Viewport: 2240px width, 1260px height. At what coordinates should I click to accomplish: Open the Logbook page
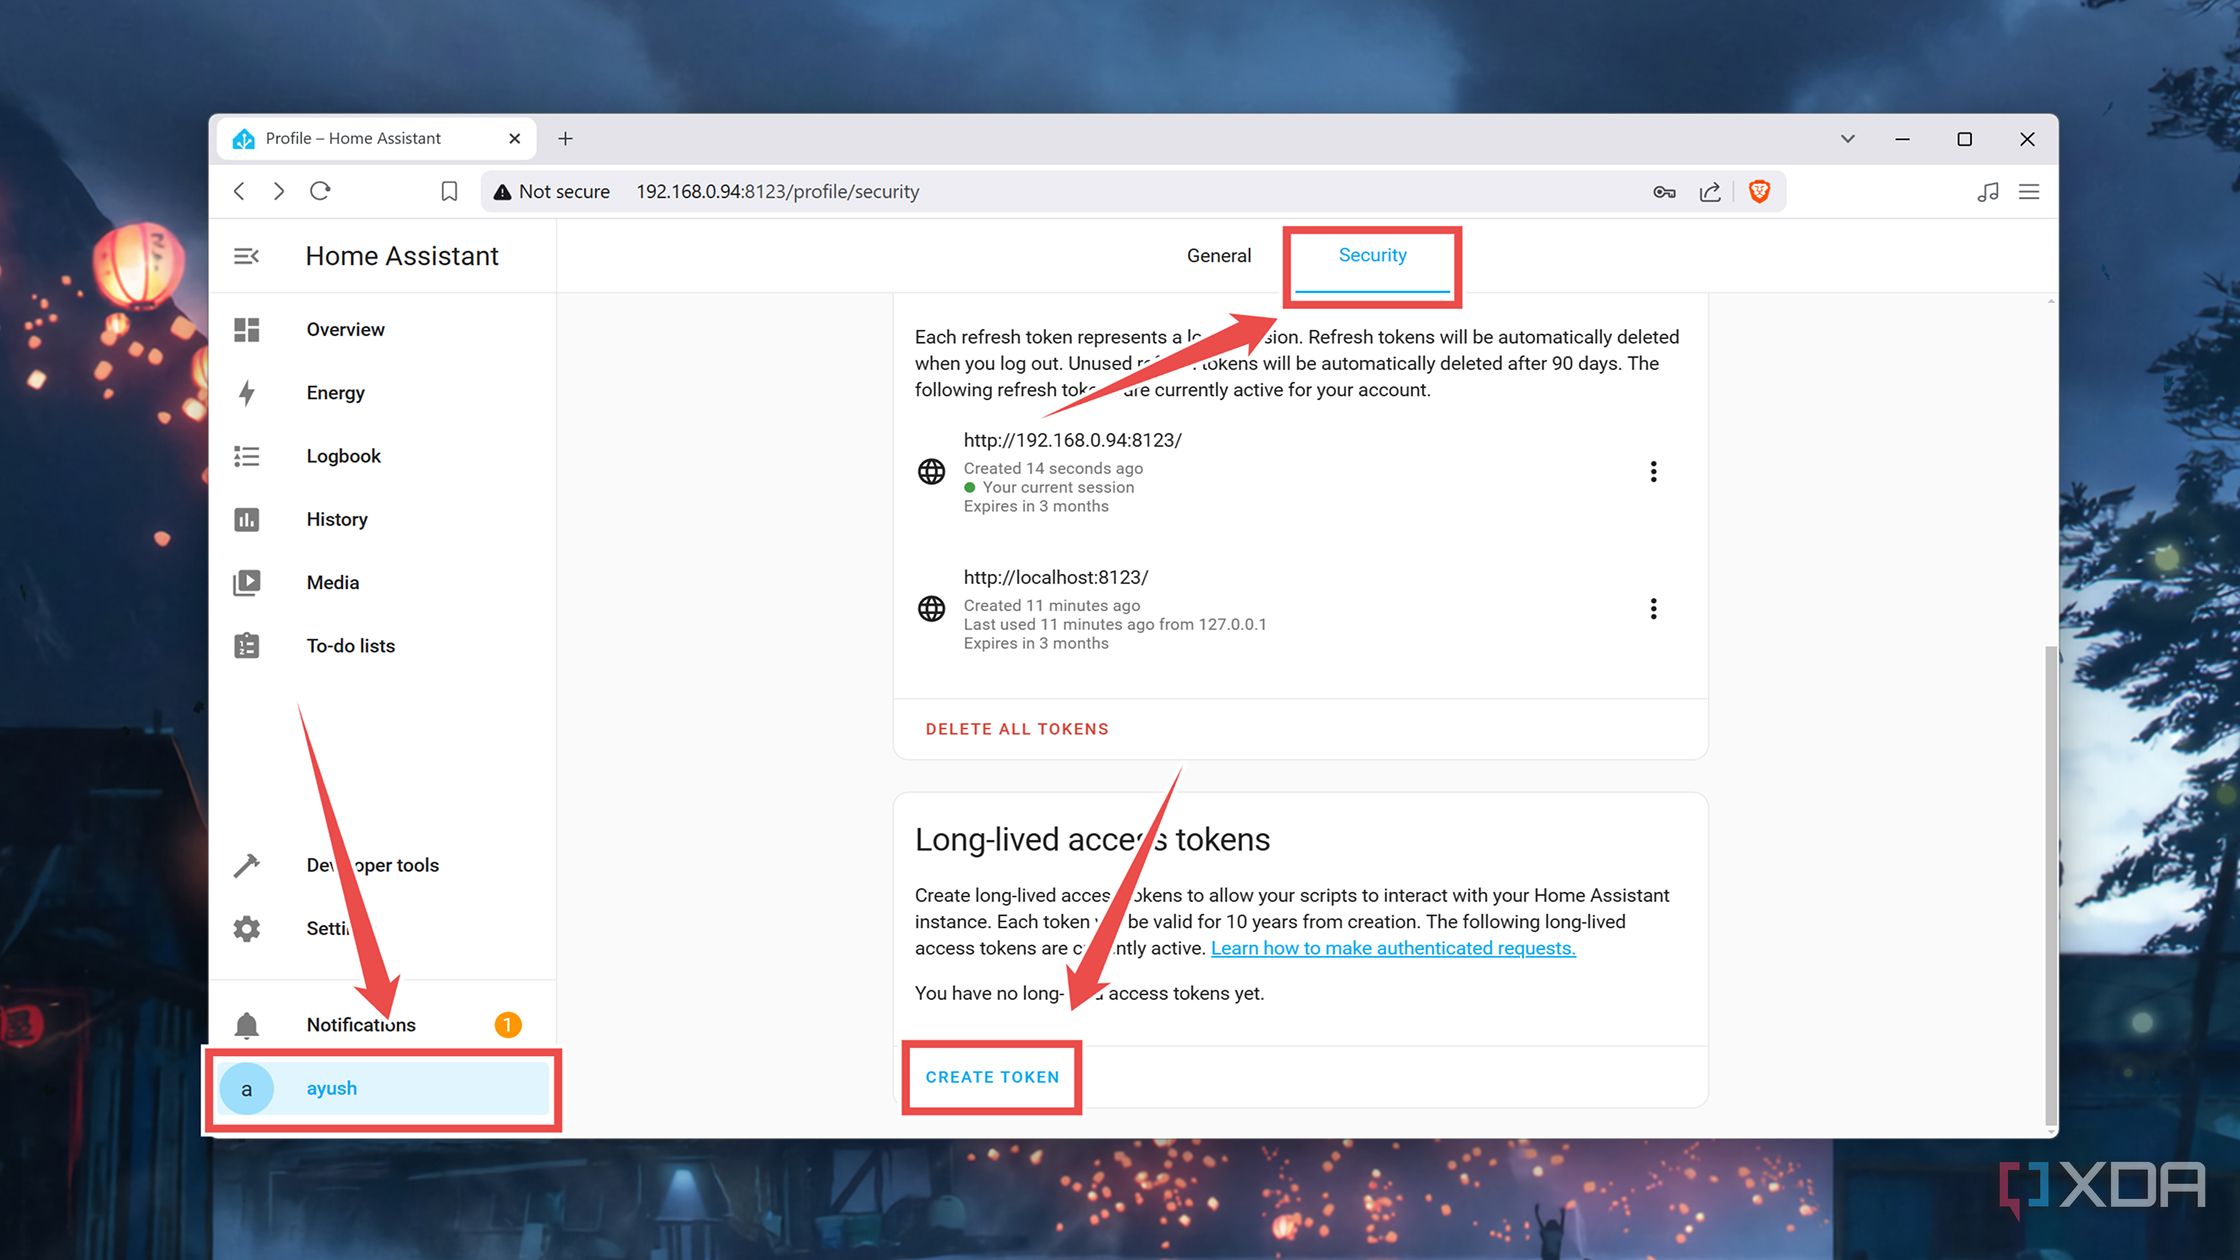click(343, 456)
